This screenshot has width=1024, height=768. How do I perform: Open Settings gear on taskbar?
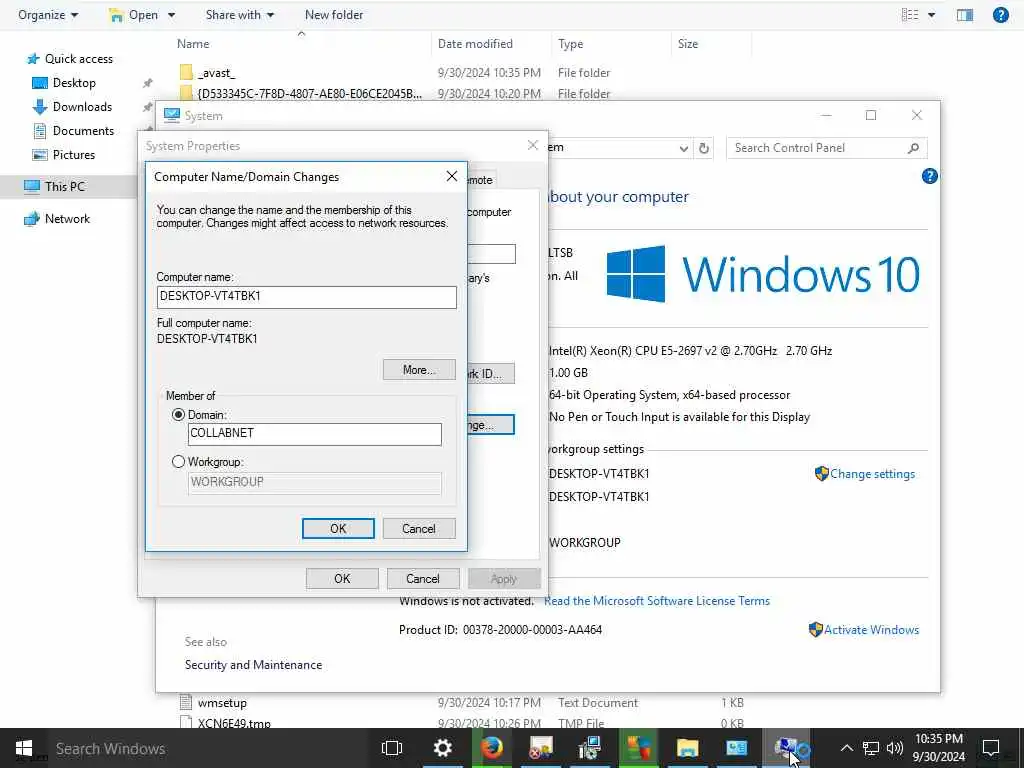(443, 748)
